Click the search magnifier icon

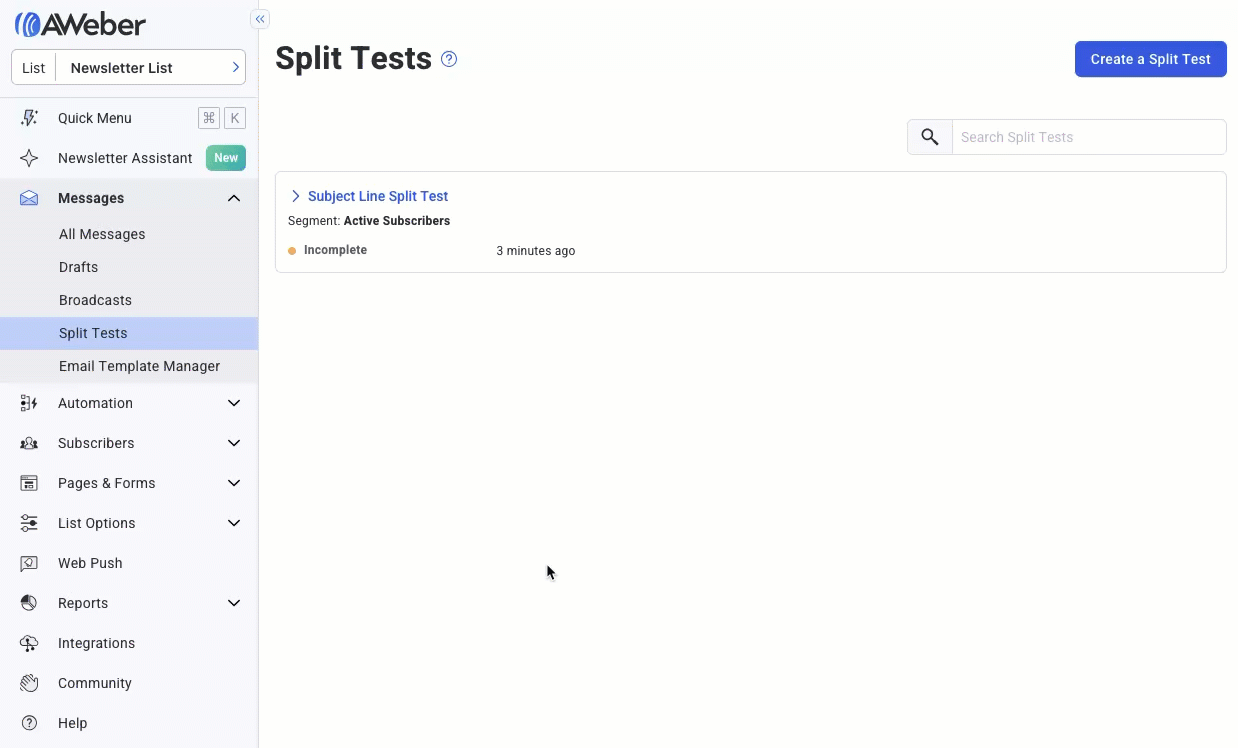929,136
